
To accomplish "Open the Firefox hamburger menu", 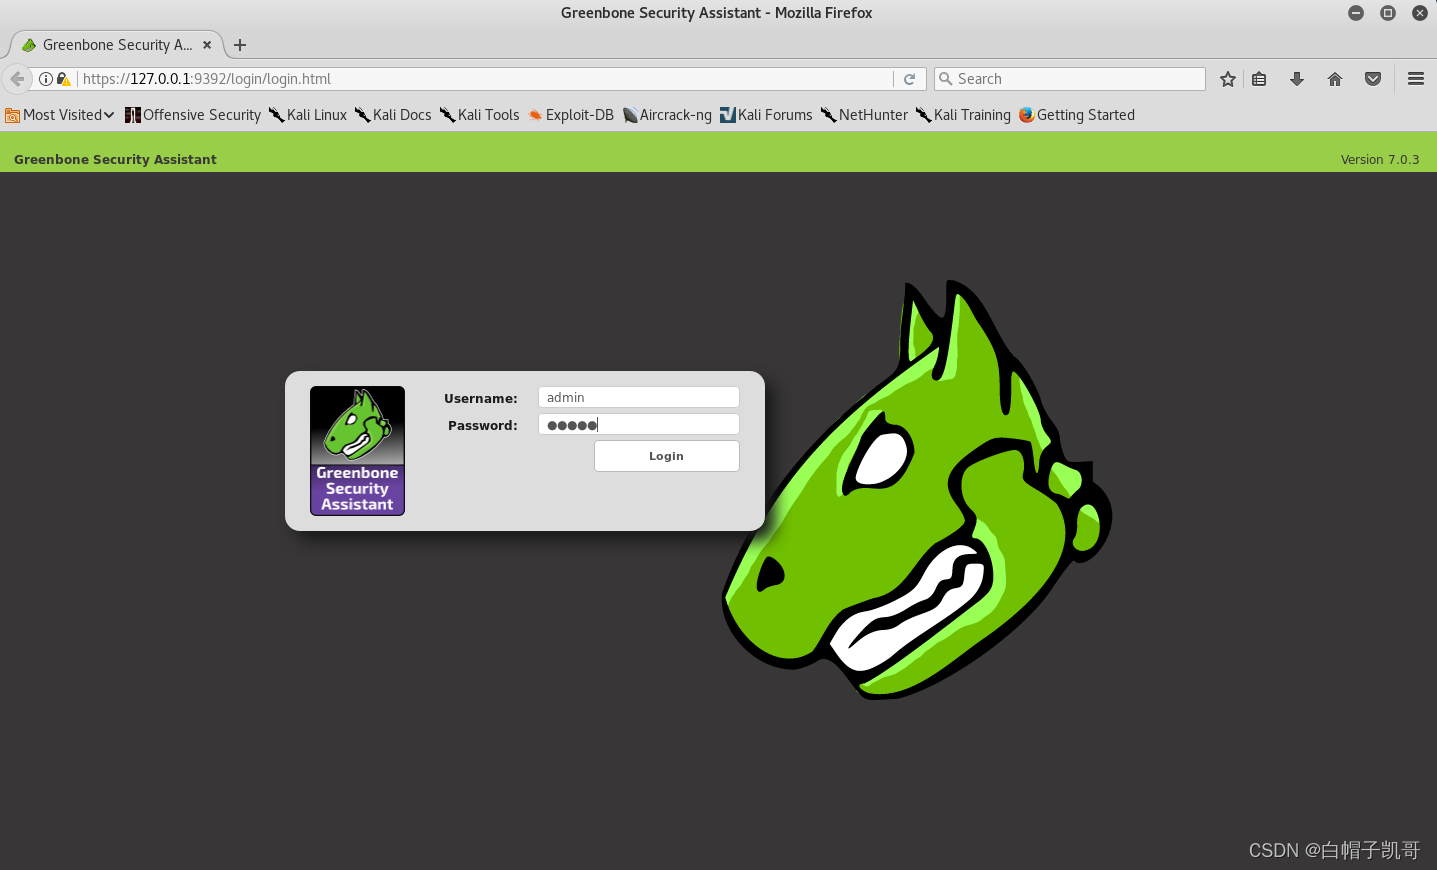I will click(x=1416, y=79).
